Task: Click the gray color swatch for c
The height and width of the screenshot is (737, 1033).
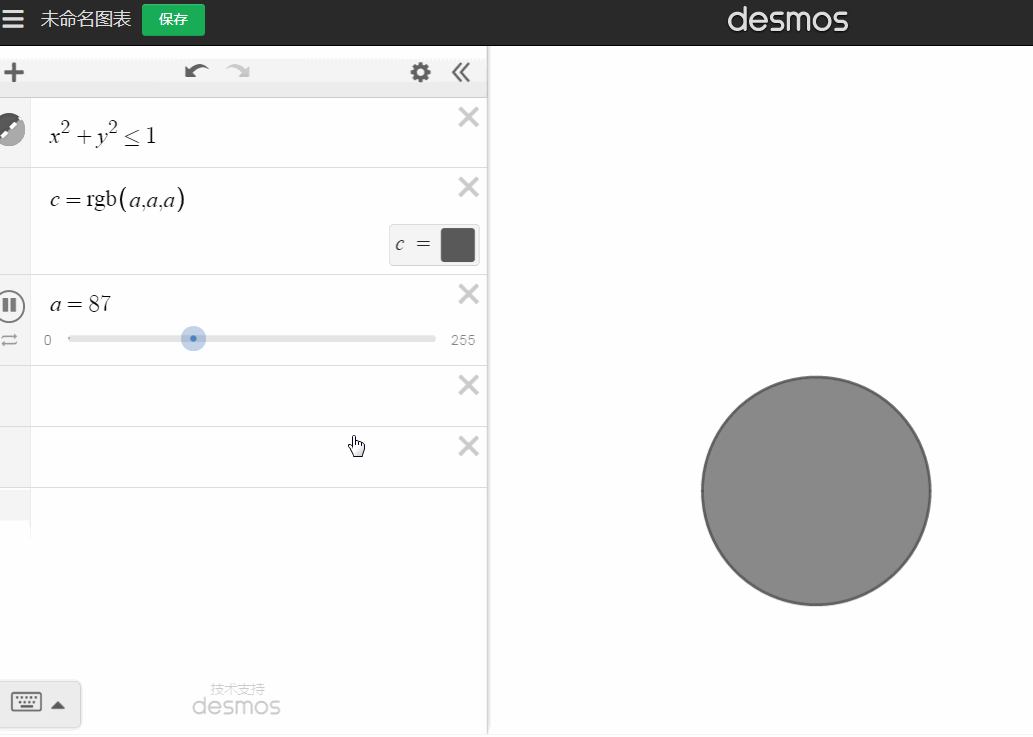Action: coord(458,245)
